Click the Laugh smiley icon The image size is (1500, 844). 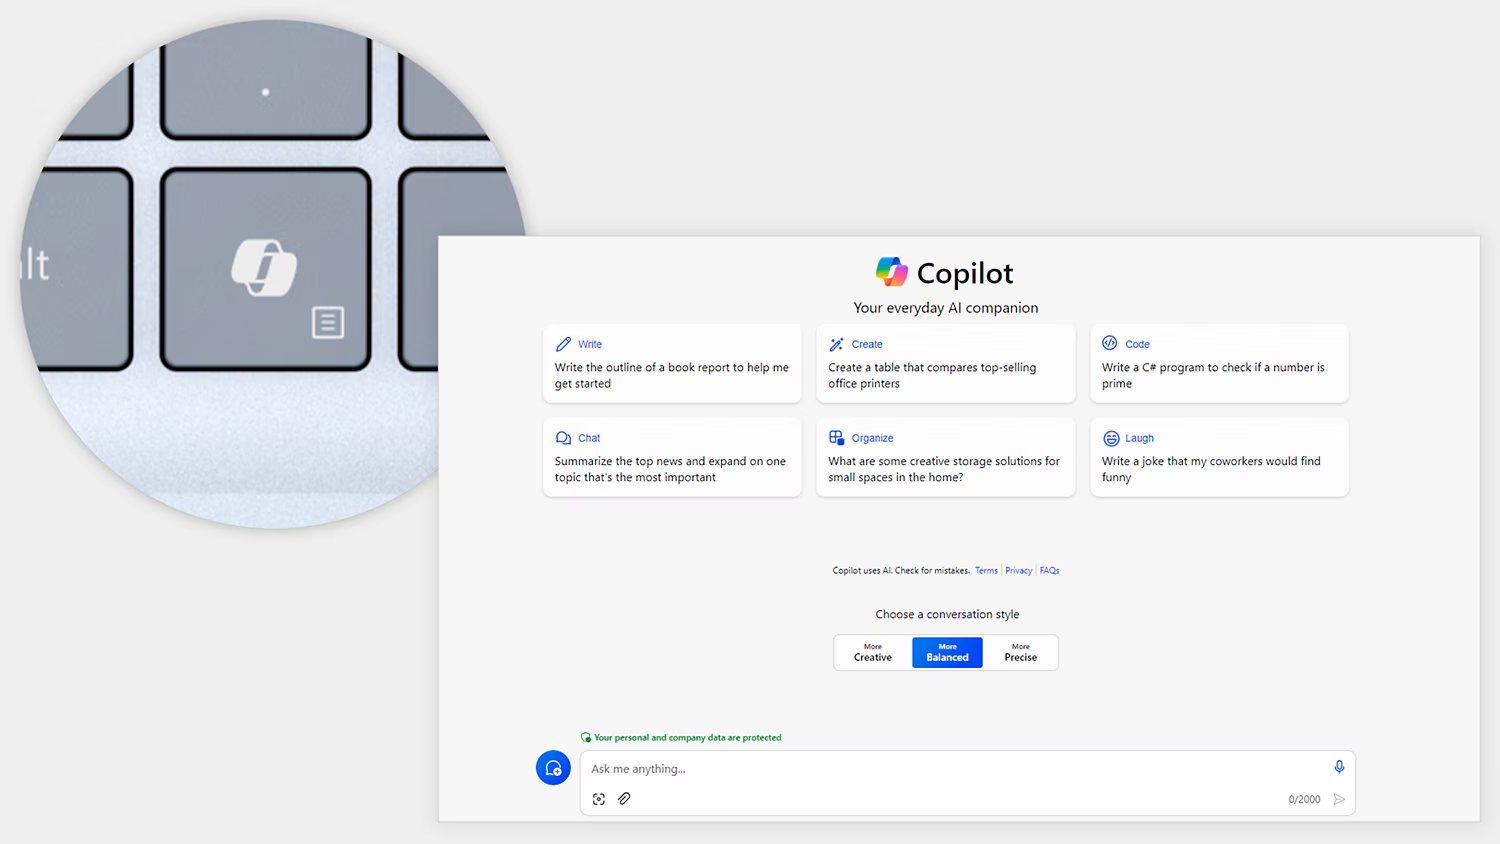point(1111,438)
